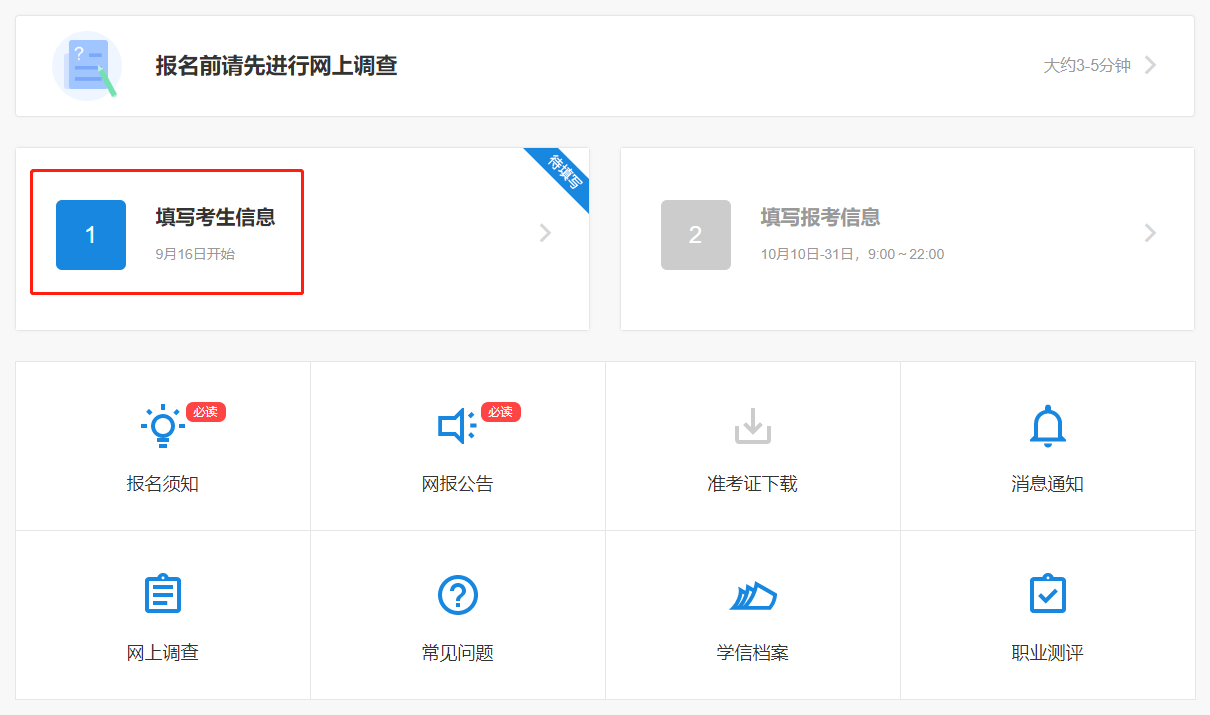The image size is (1210, 715).
Task: Expand the 填写考生信息 card chevron
Action: (x=544, y=233)
